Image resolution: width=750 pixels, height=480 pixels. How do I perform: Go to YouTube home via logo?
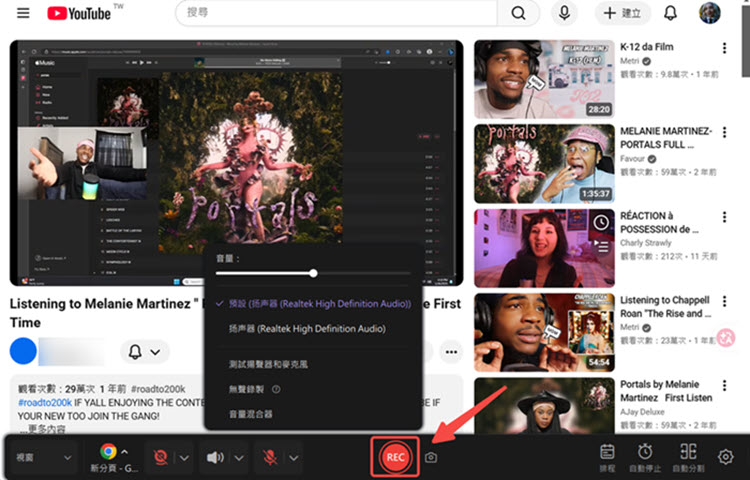[x=79, y=13]
